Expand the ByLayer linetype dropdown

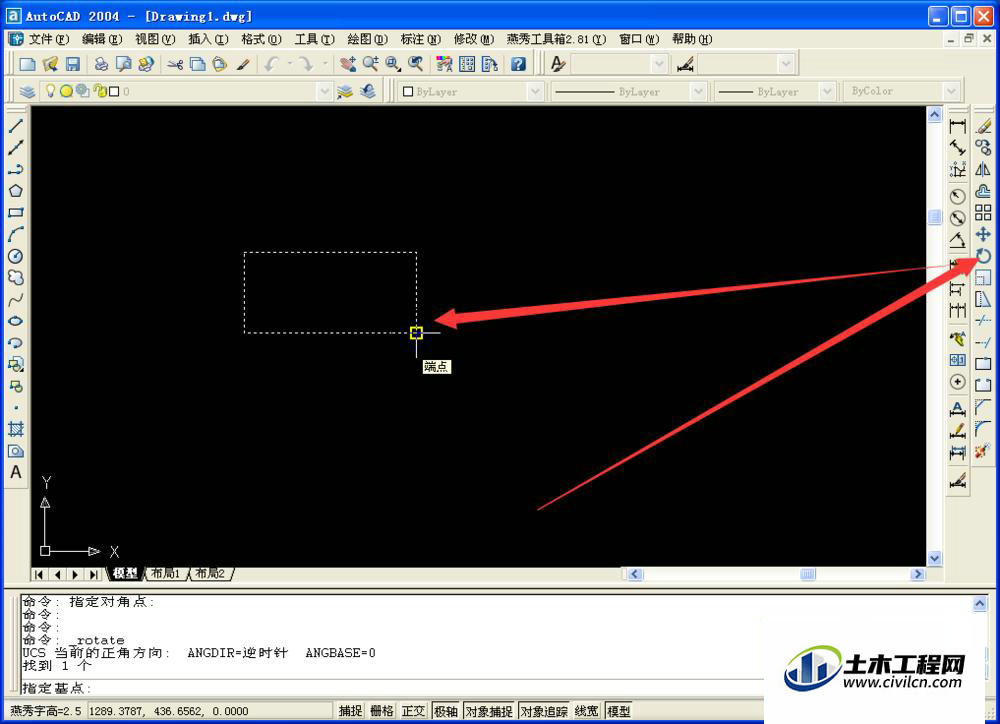[x=698, y=91]
